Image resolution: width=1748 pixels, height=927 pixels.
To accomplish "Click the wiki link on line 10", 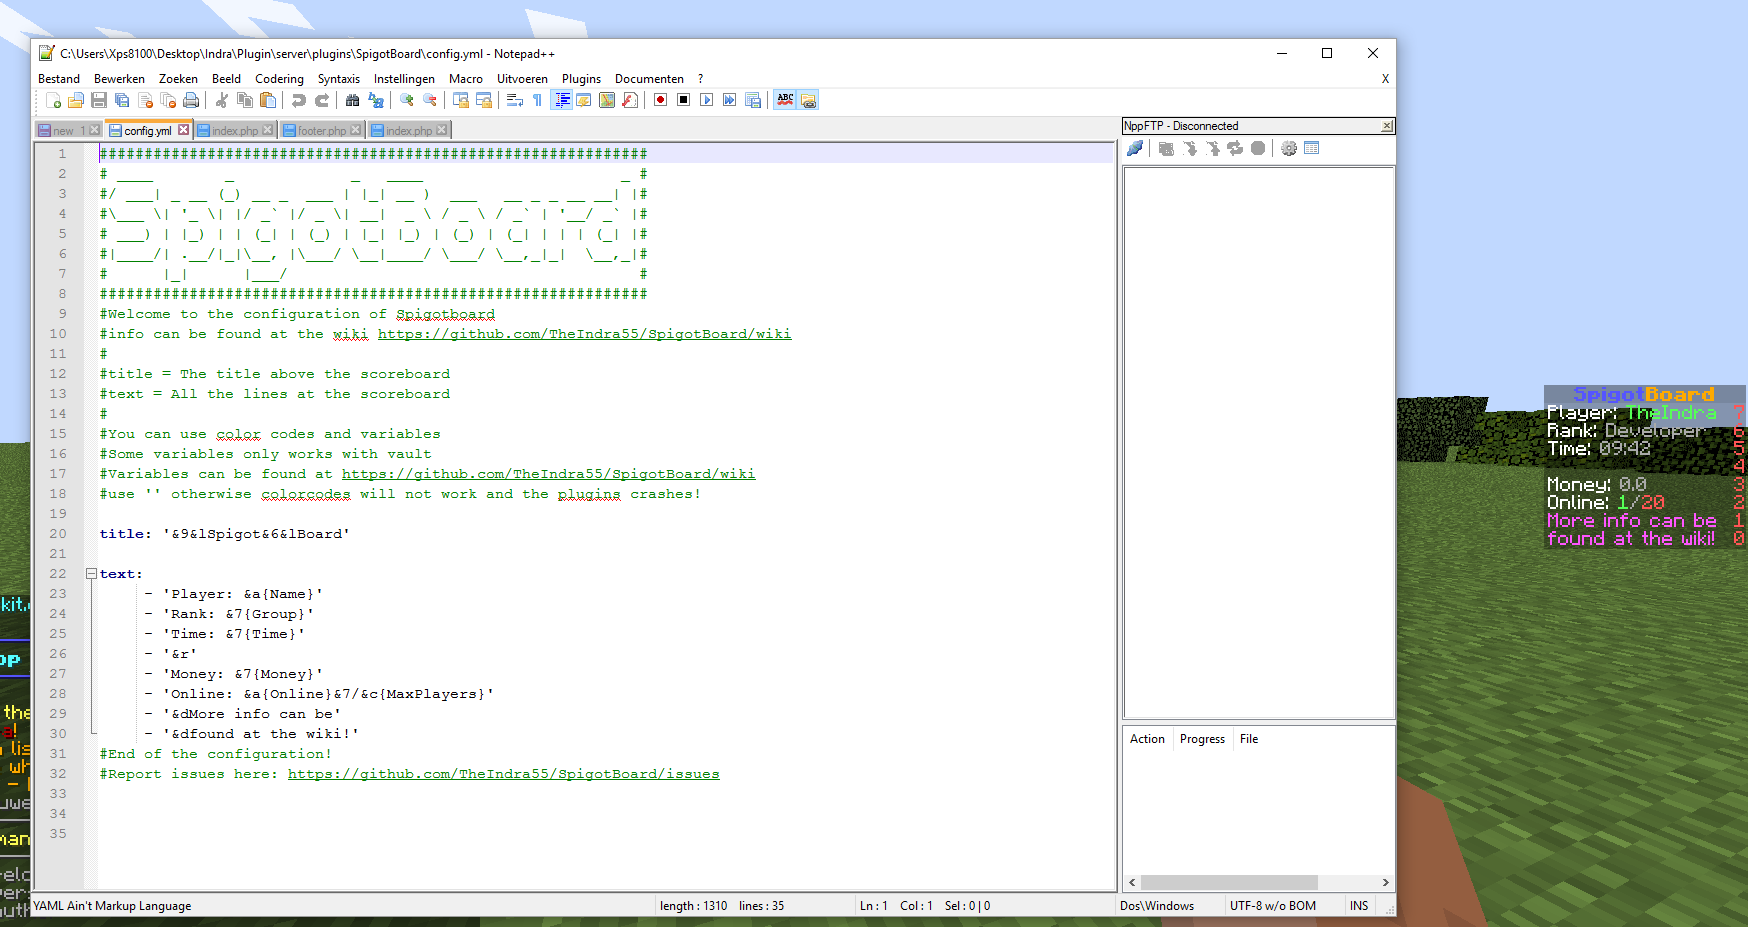I will pyautogui.click(x=584, y=334).
